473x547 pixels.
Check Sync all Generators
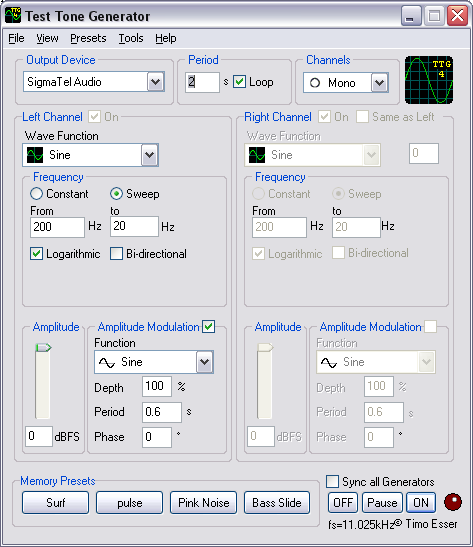332,481
